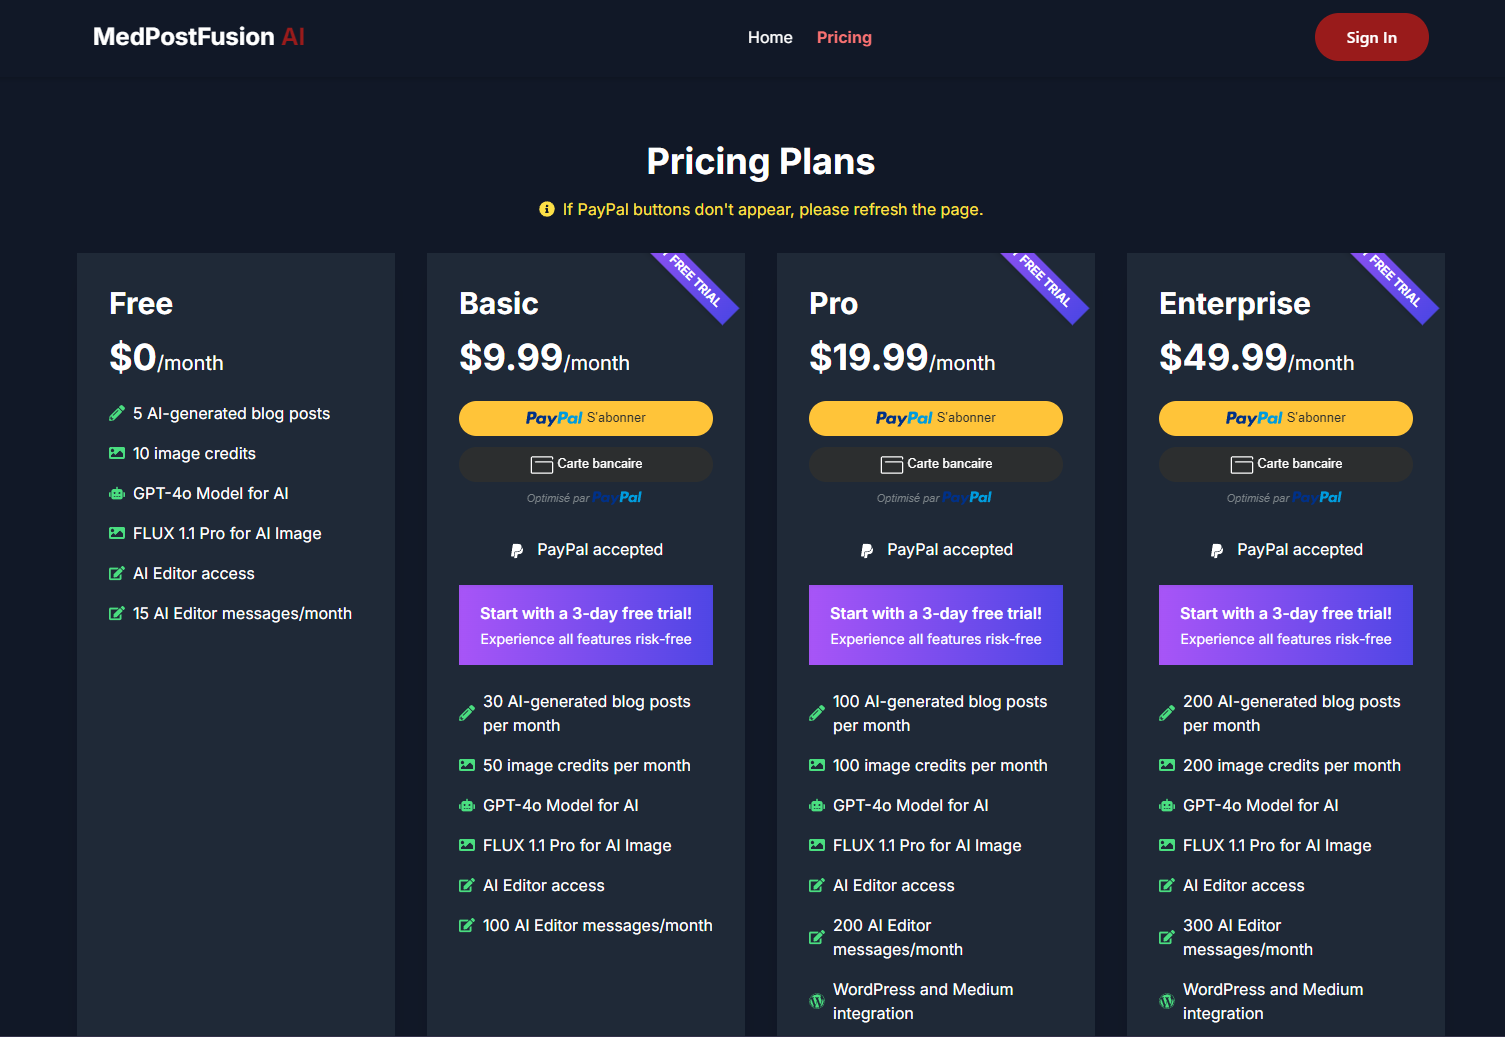The height and width of the screenshot is (1037, 1505).
Task: Click the Pro plan free trial banner
Action: point(935,625)
